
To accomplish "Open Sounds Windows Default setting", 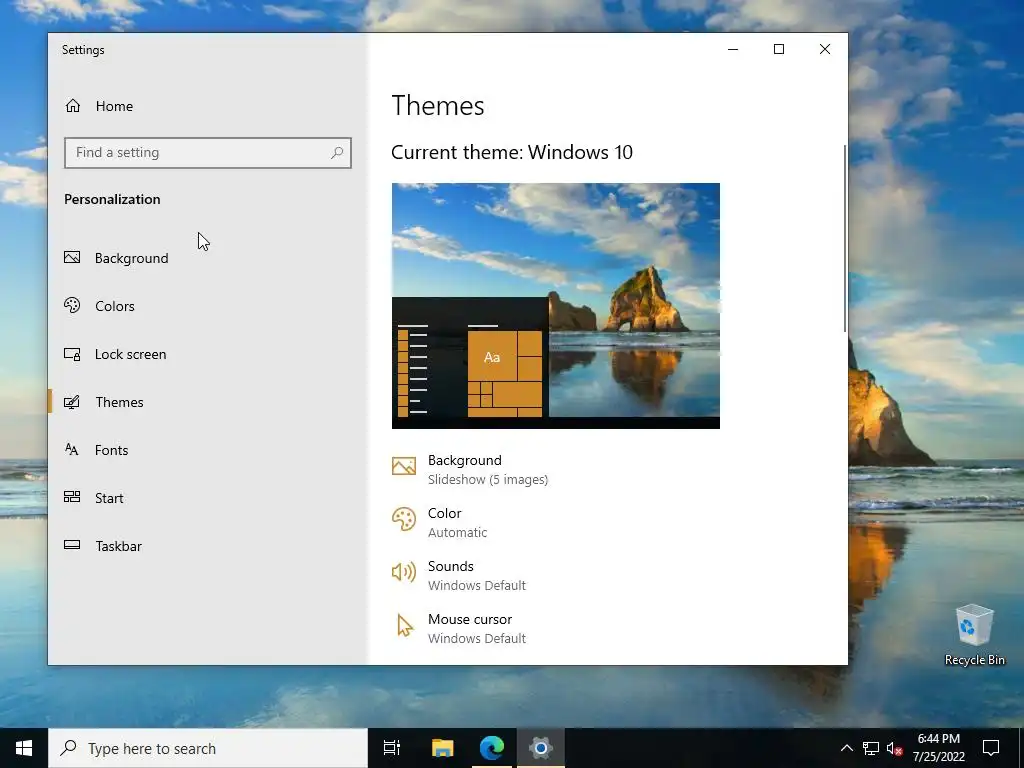I will (459, 575).
